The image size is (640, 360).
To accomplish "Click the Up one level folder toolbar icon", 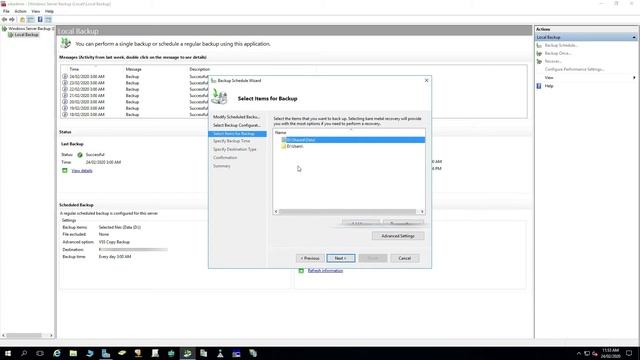I will coord(22,20).
